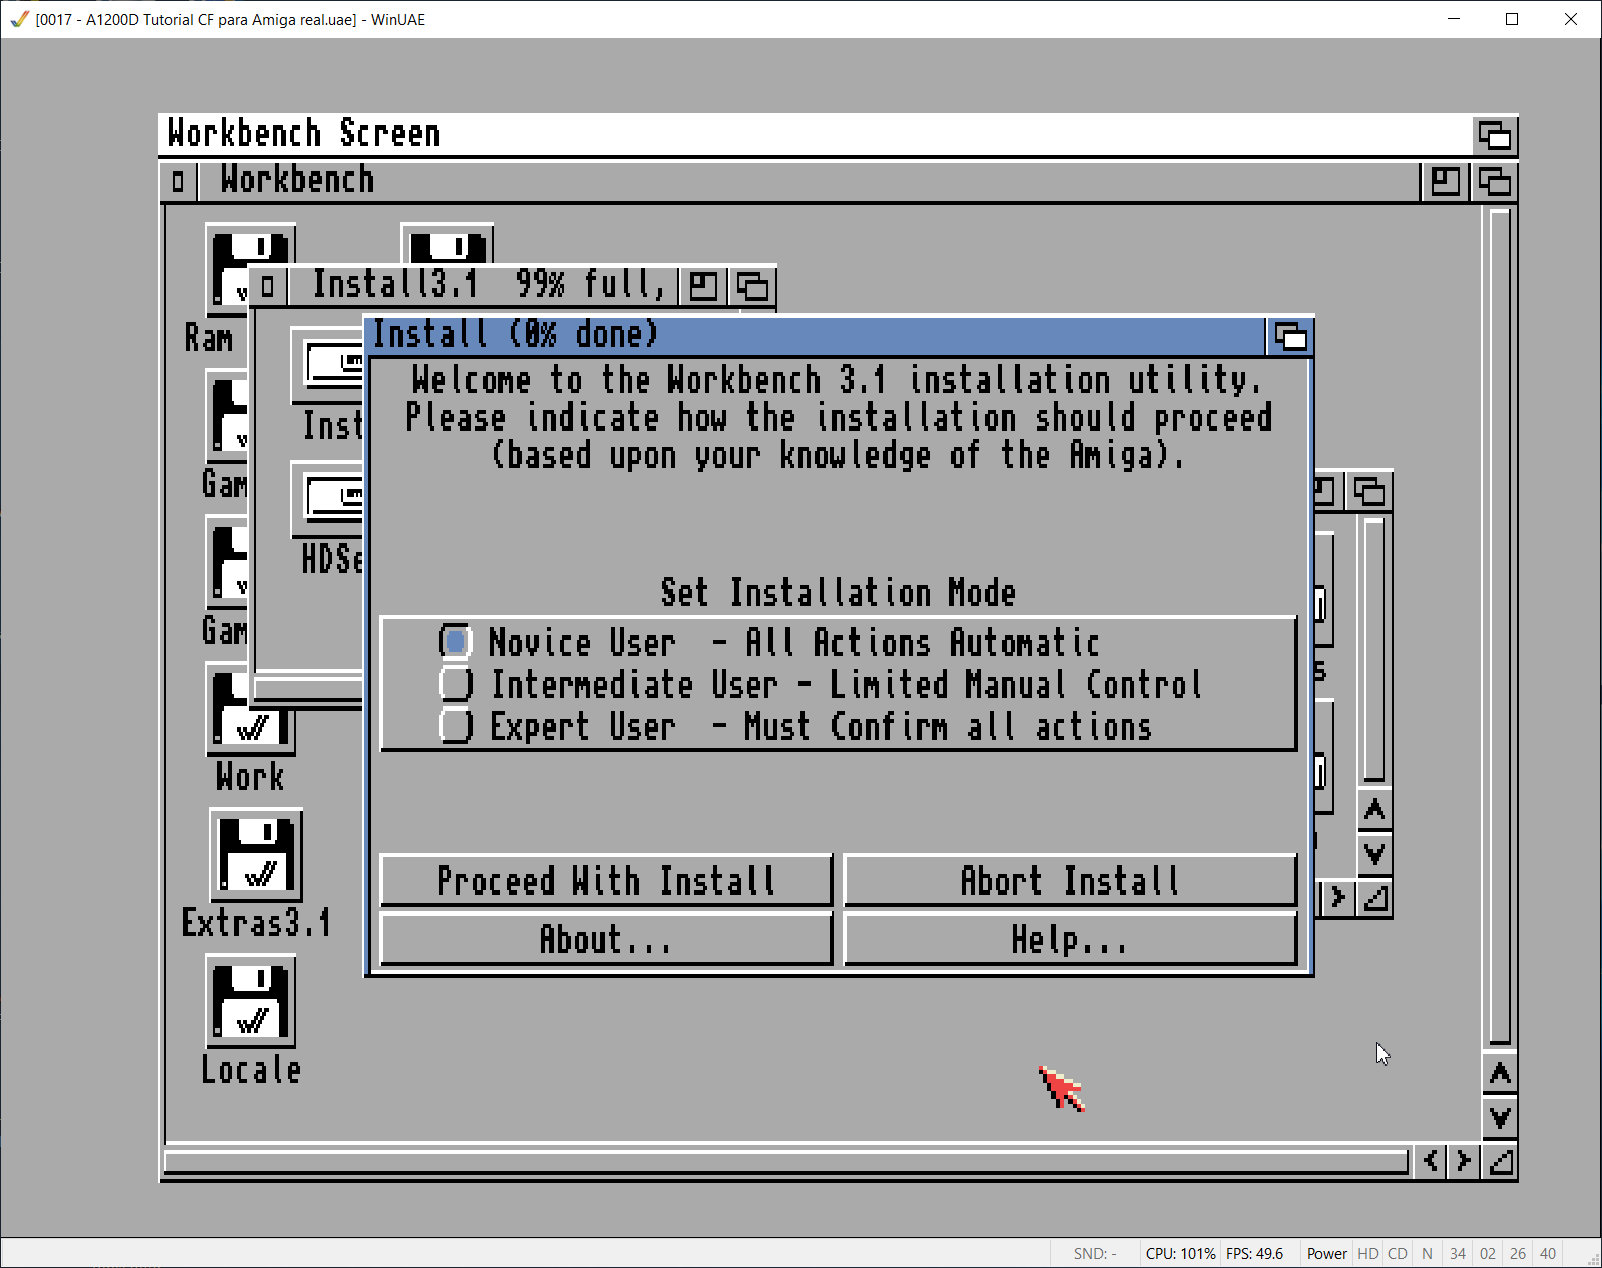Screen dimensions: 1602x1268
Task: Click the Workbench window sizing gadget
Action: point(1500,1161)
